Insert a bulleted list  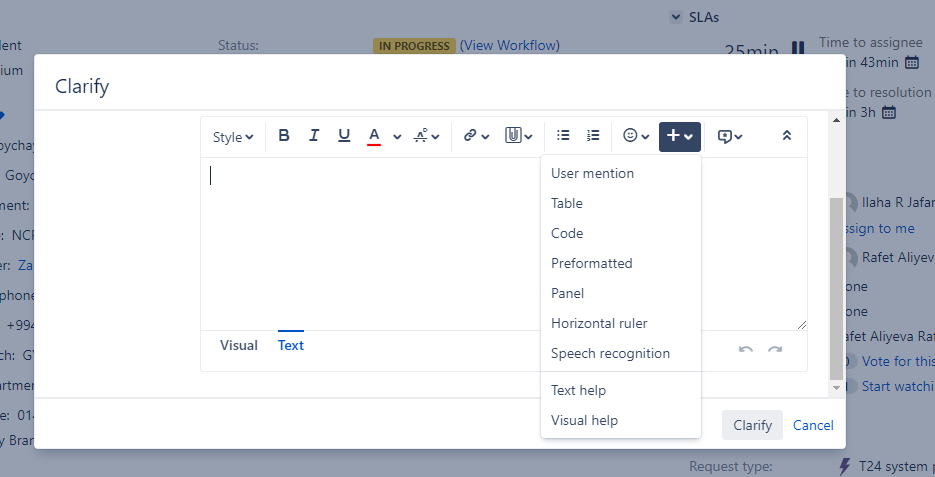[563, 135]
